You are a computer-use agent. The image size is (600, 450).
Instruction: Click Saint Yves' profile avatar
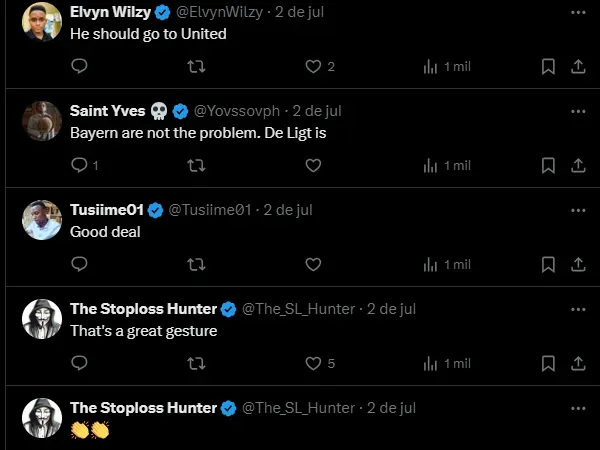point(42,120)
